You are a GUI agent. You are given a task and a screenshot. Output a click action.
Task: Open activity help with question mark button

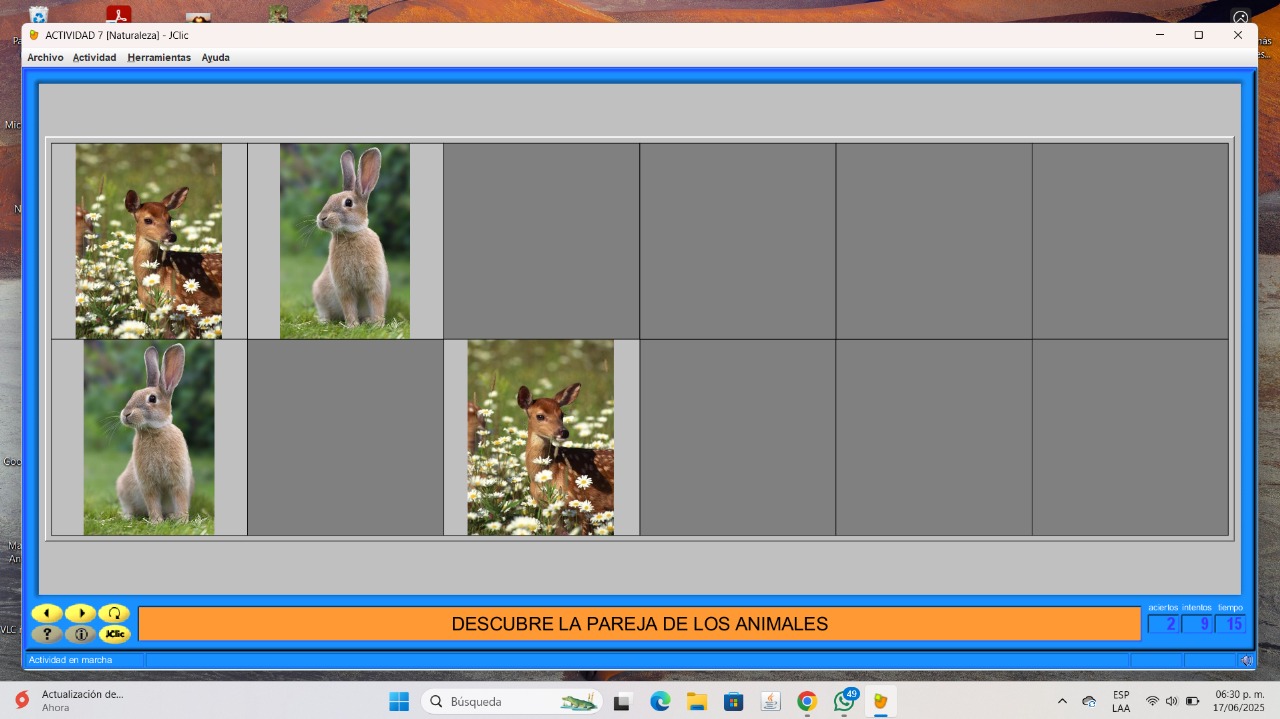46,634
